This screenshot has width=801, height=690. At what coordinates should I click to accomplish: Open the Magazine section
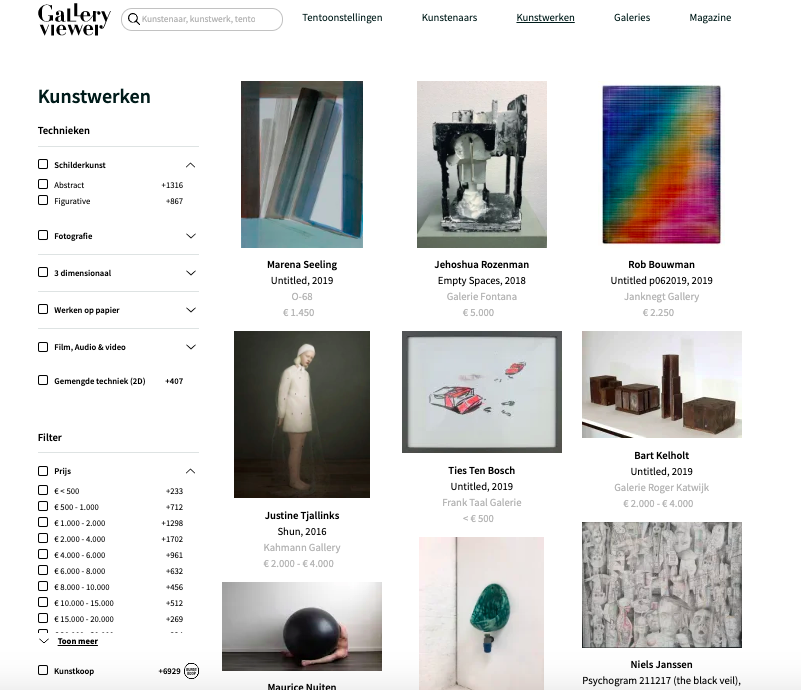[710, 18]
